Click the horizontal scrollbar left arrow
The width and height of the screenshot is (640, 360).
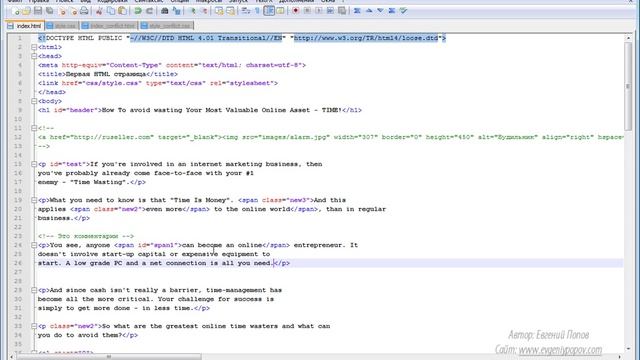point(11,357)
